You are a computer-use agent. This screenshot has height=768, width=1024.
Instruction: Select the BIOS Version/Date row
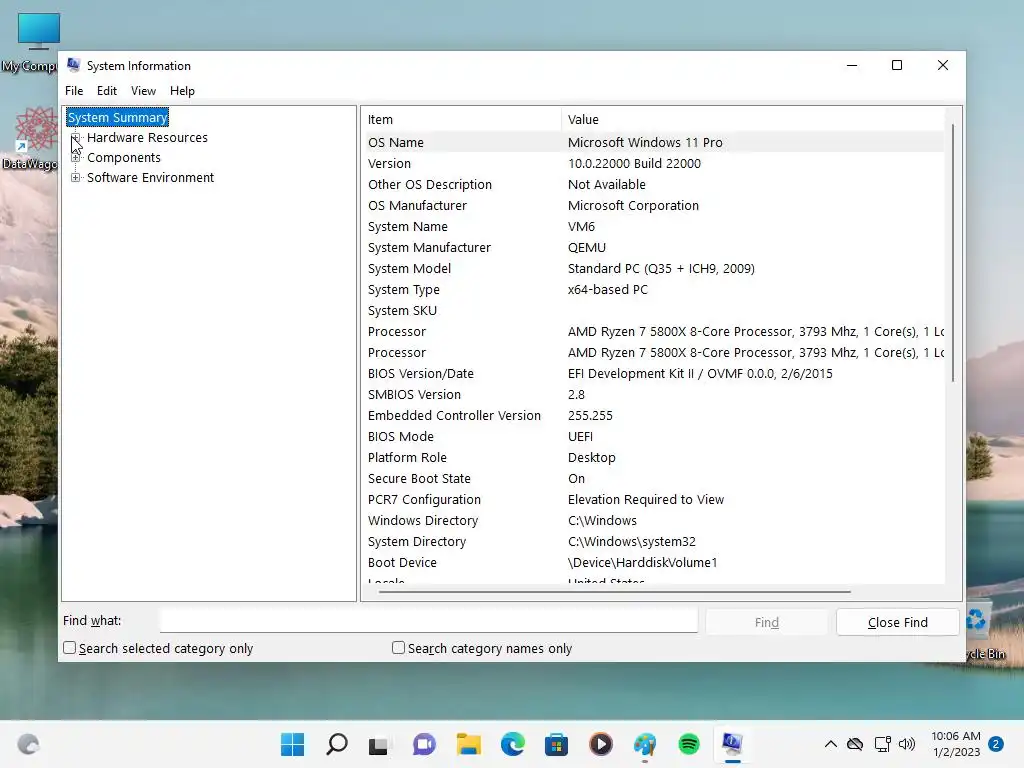point(653,374)
